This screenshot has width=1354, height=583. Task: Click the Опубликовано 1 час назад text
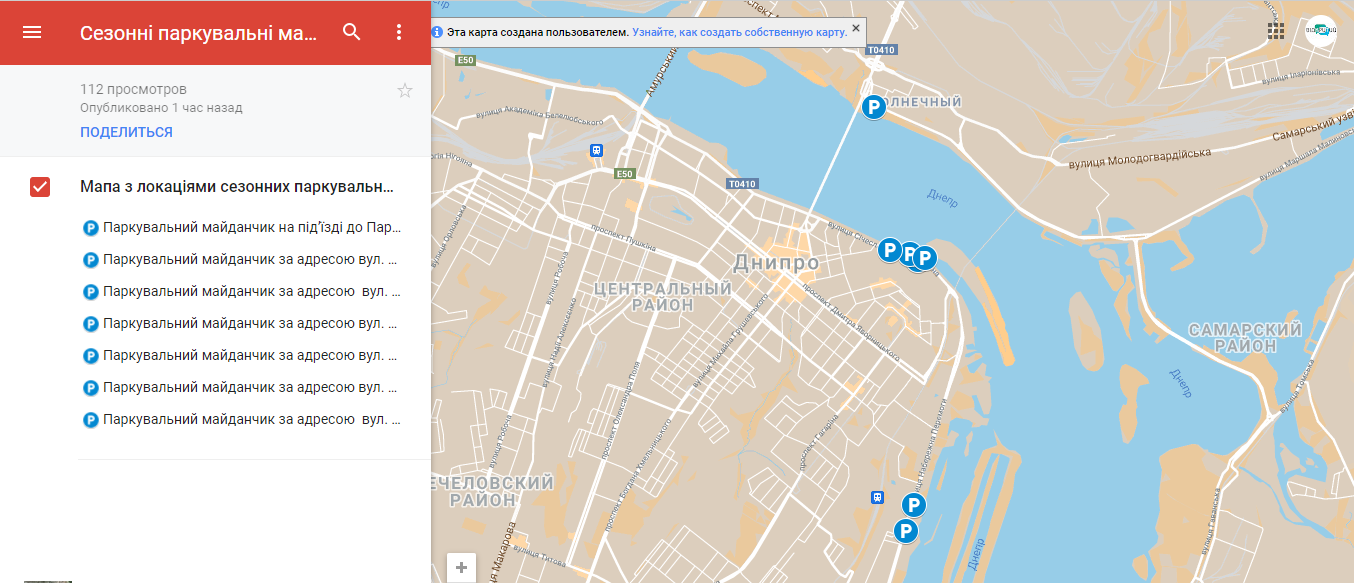161,107
